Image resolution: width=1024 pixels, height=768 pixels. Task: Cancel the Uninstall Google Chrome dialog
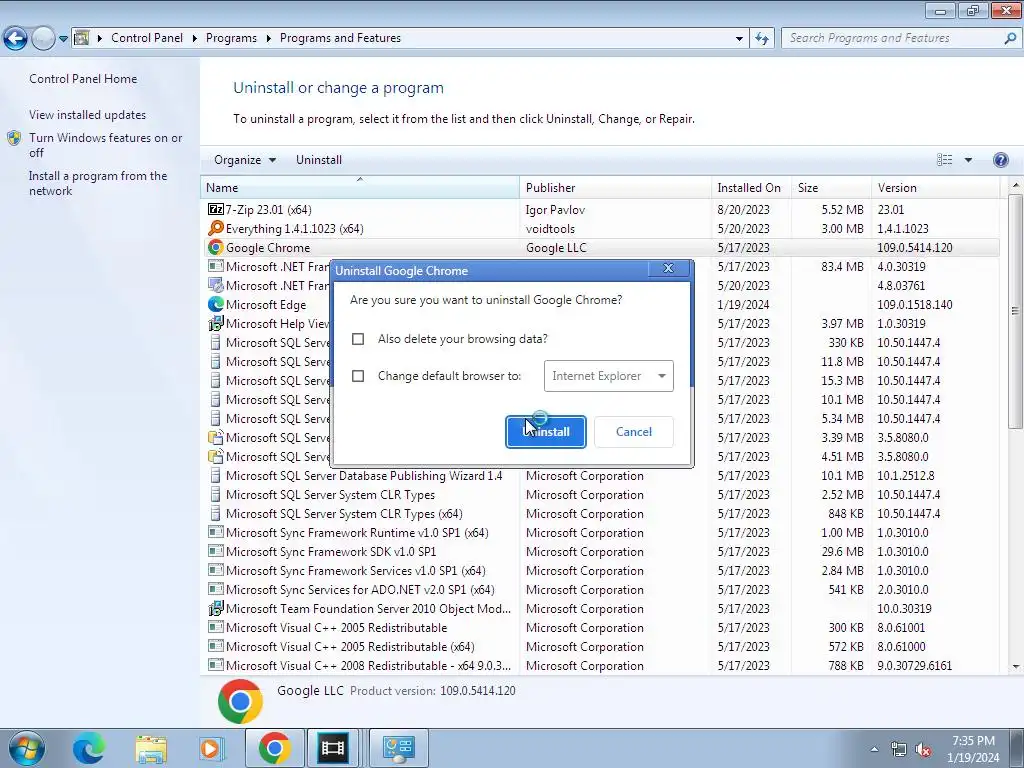tap(633, 432)
